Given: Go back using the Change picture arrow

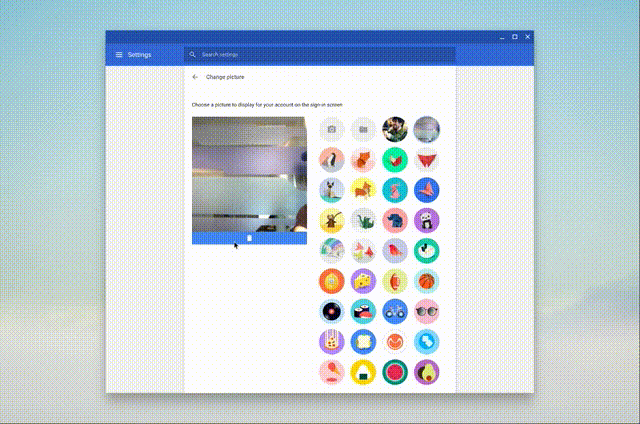Looking at the screenshot, I should (x=195, y=77).
